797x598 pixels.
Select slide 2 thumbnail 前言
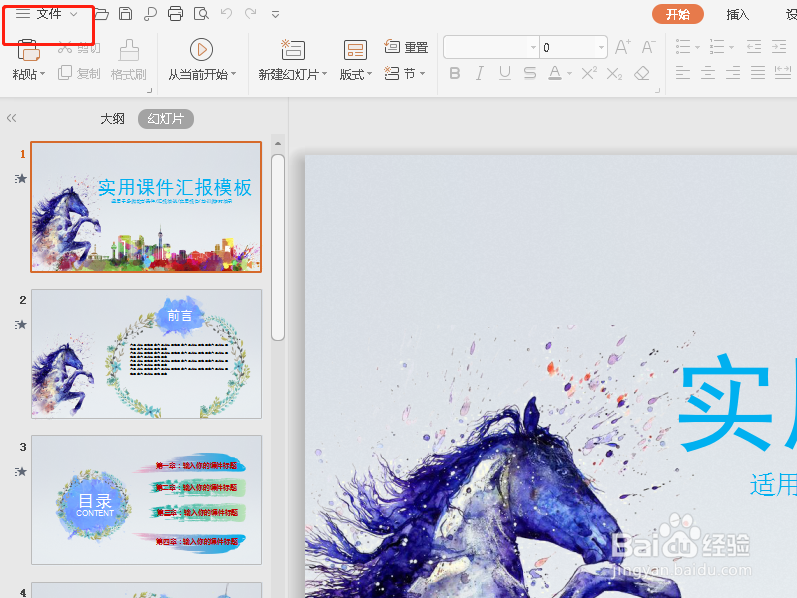[146, 354]
